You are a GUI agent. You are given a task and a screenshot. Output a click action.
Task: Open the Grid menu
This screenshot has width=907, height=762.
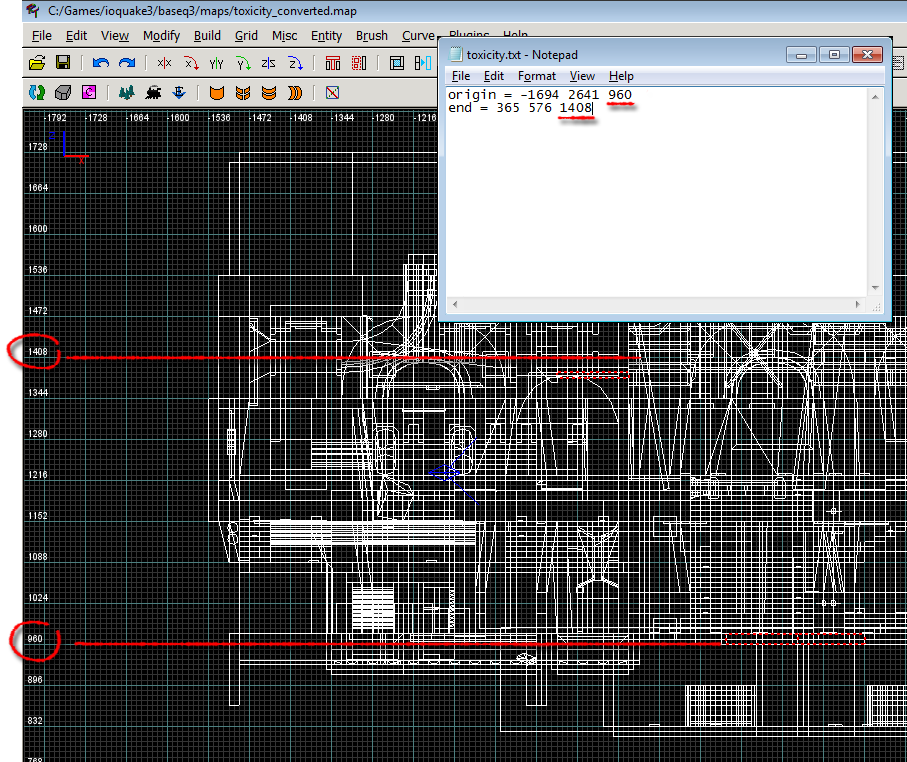tap(246, 35)
